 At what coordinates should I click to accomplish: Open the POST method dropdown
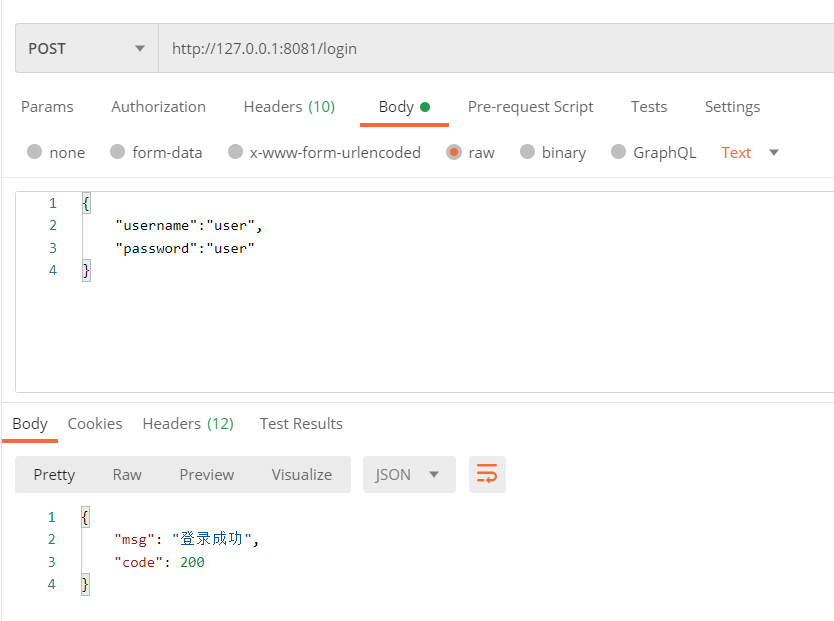pyautogui.click(x=87, y=48)
